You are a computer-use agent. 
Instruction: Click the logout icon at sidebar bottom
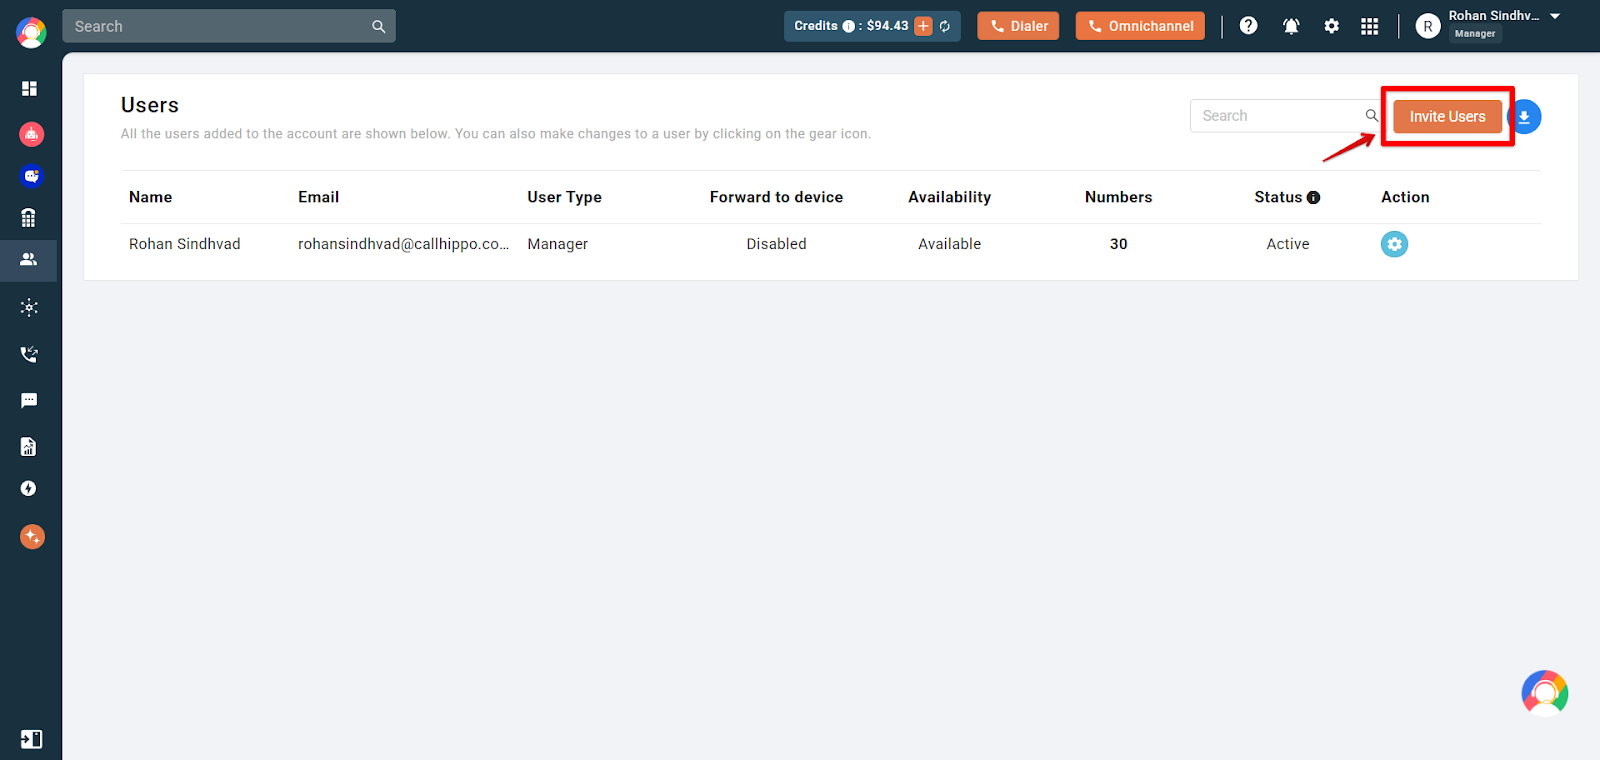[x=31, y=739]
